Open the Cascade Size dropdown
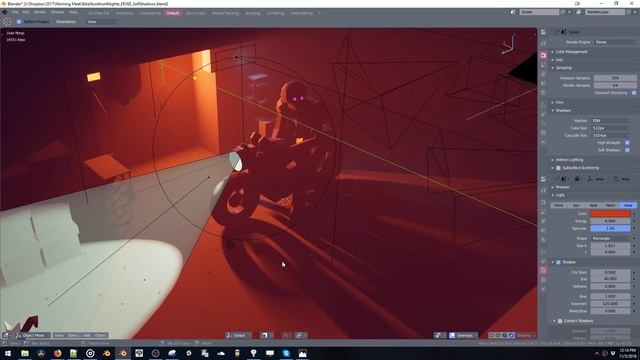640x360 pixels. (610, 136)
